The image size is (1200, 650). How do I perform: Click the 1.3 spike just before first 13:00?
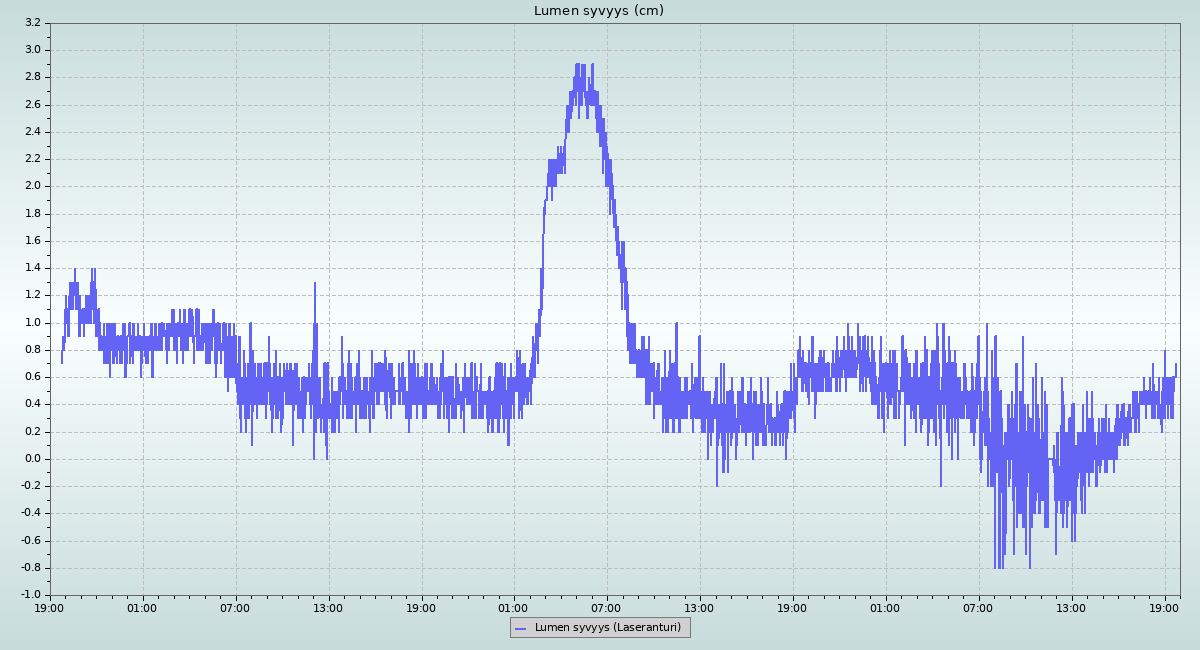tap(315, 283)
